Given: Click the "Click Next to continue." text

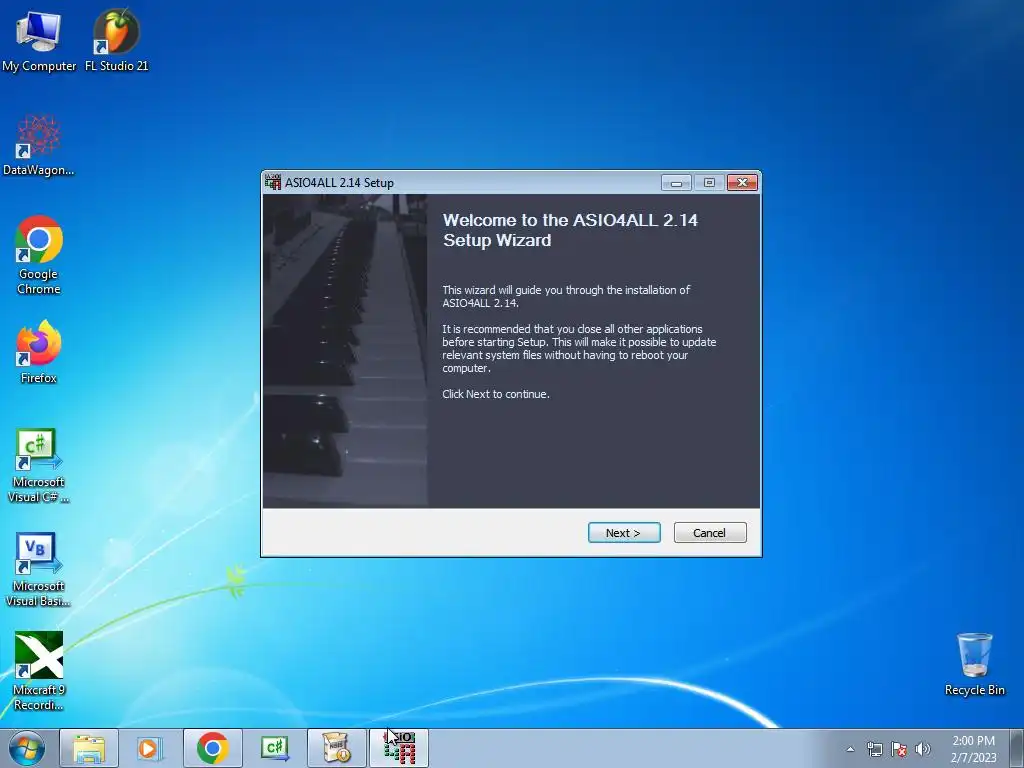Looking at the screenshot, I should tap(496, 394).
